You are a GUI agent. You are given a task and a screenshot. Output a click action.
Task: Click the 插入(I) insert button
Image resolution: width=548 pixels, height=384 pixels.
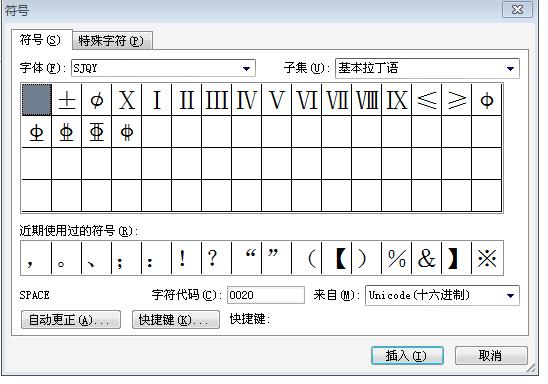point(408,356)
